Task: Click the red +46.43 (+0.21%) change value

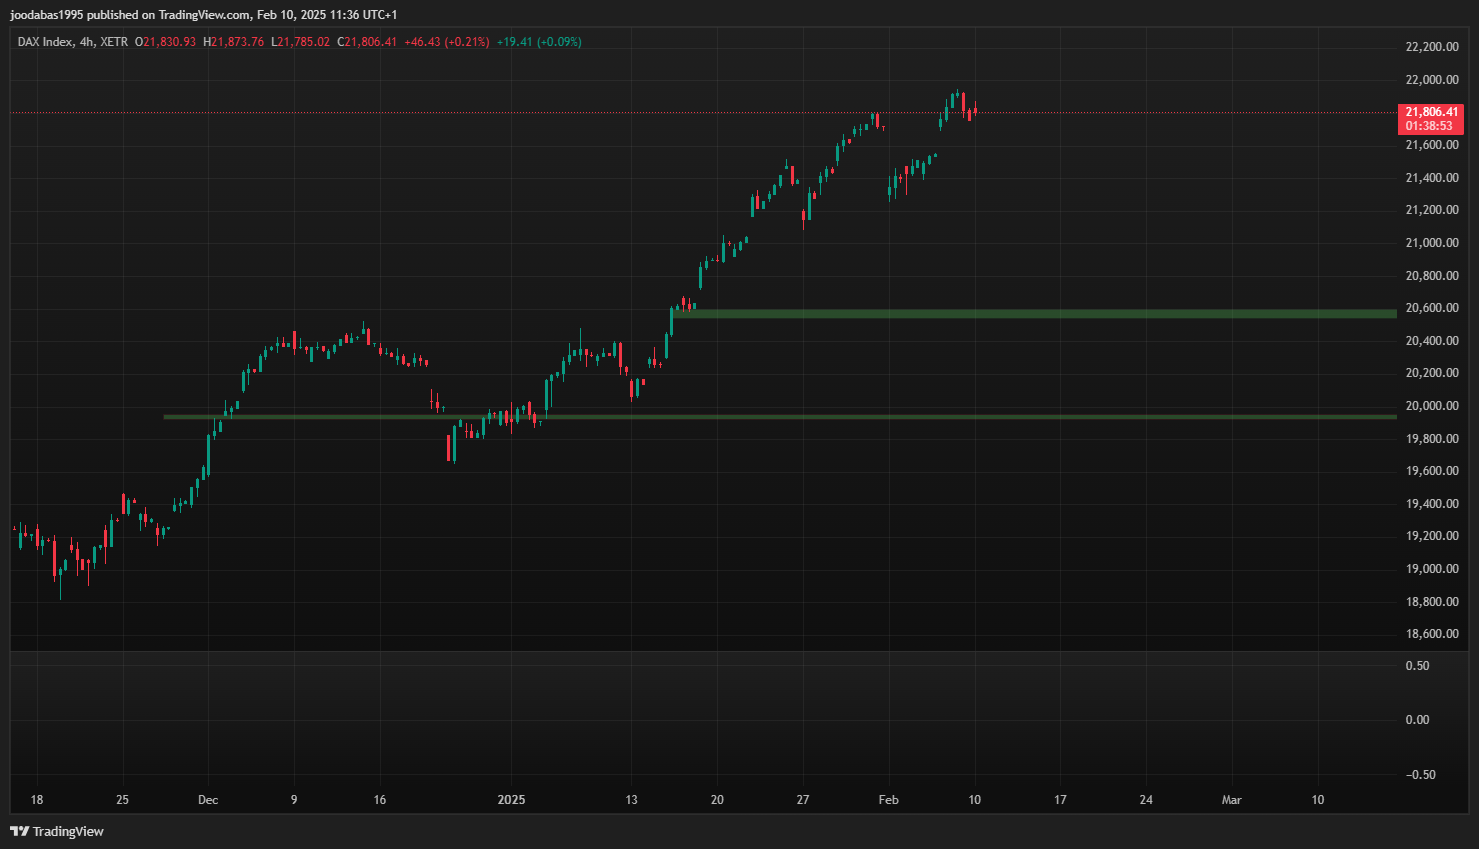Action: tap(447, 42)
